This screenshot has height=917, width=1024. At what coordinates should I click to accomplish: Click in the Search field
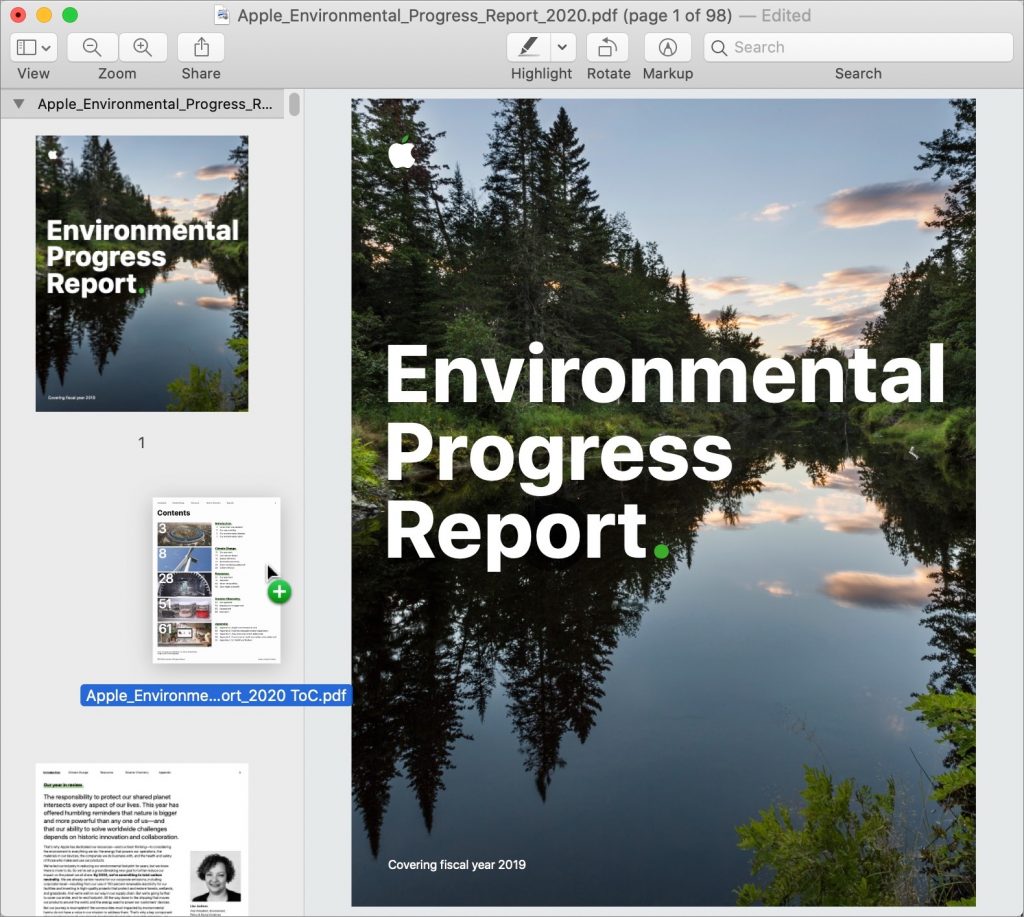pos(860,47)
